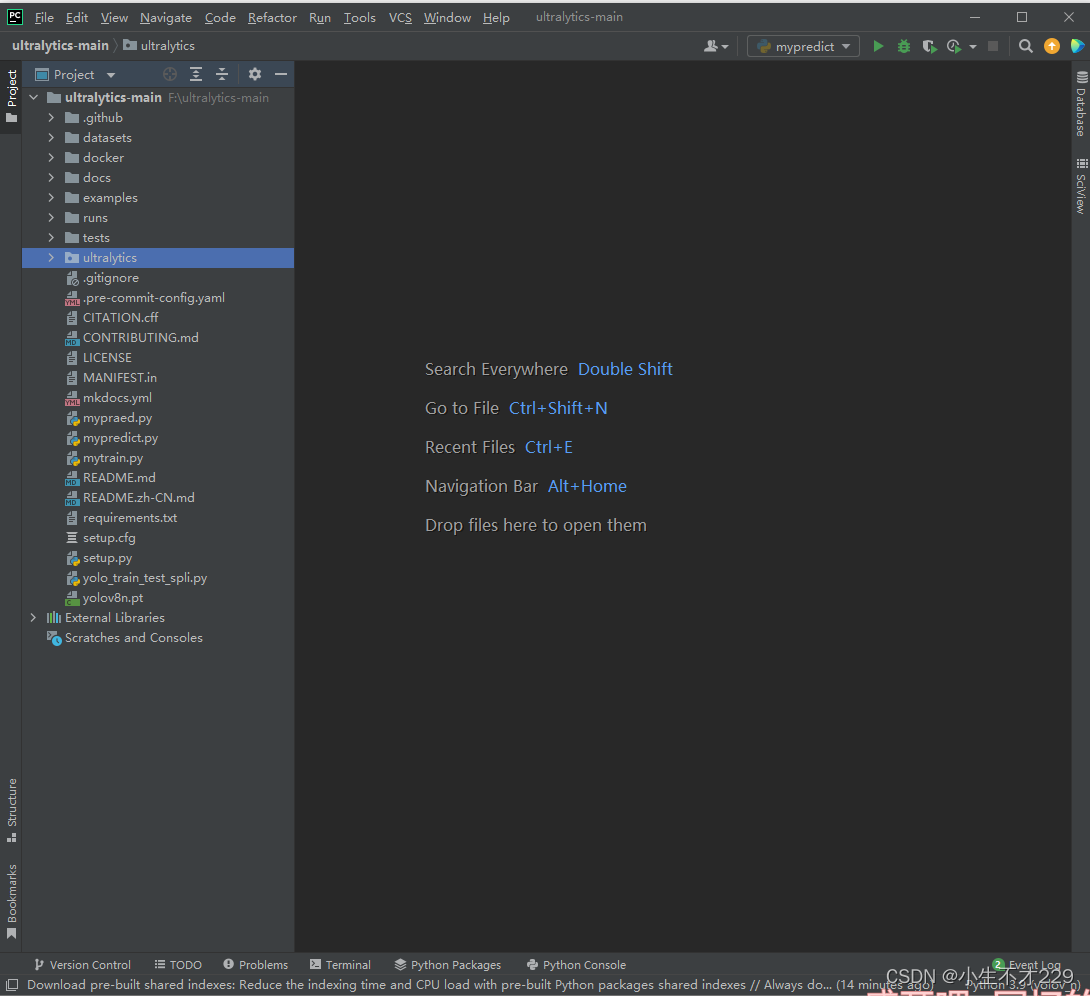
Task: Start debugging with the bug icon
Action: (x=904, y=46)
